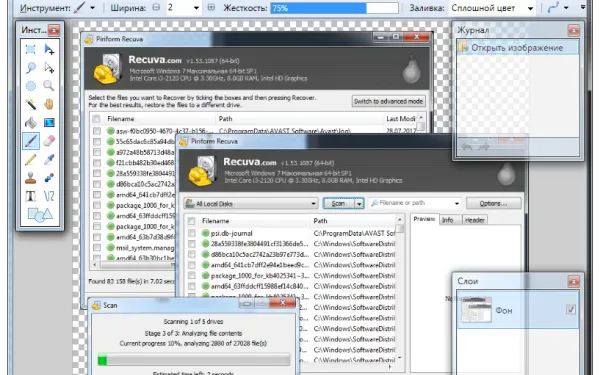Toggle visibility checkbox of Фон layer
This screenshot has height=375, width=600.
click(571, 310)
